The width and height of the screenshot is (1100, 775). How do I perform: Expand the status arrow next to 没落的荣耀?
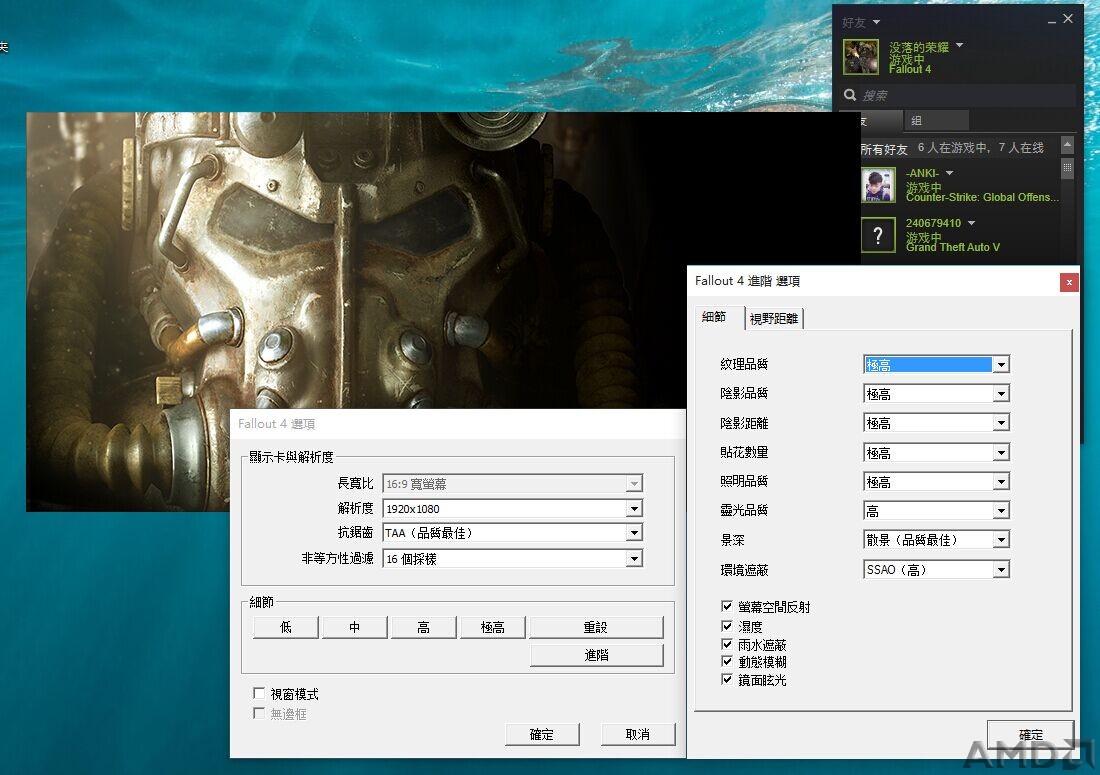coord(959,46)
